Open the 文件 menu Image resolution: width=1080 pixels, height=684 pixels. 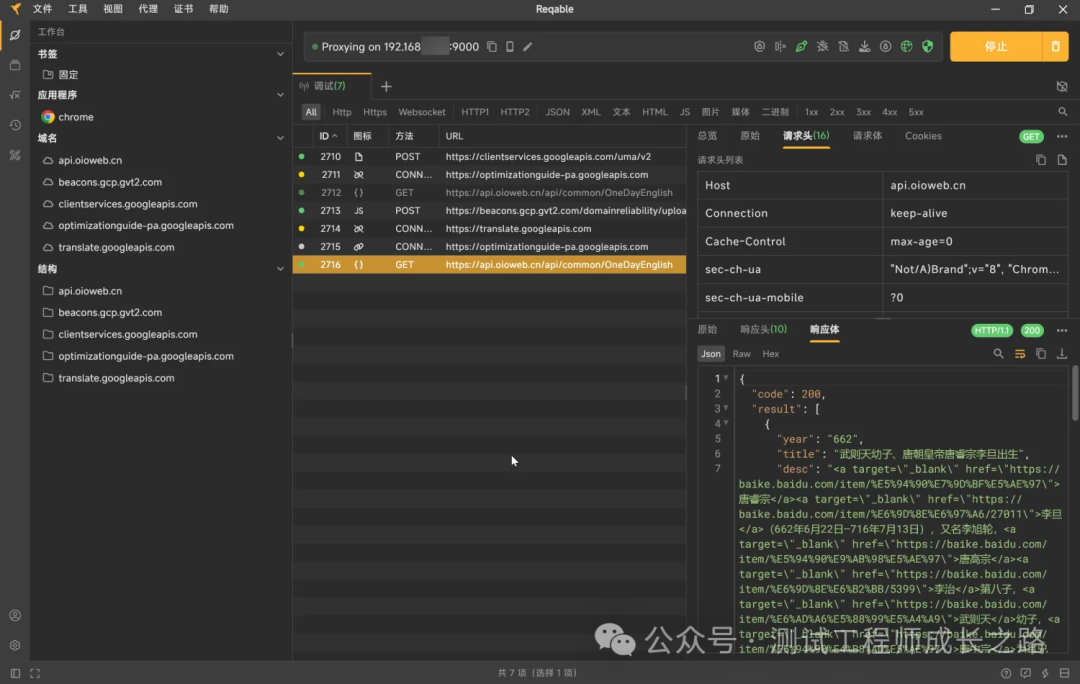43,9
